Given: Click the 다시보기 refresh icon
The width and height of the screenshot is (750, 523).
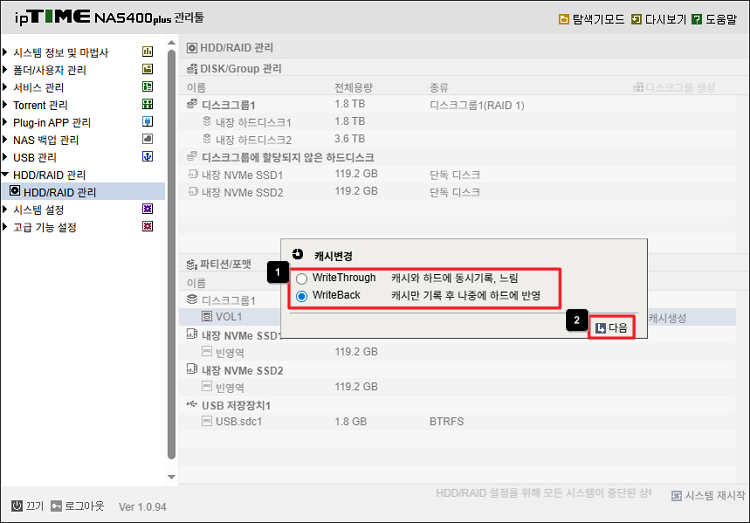Looking at the screenshot, I should 637,19.
